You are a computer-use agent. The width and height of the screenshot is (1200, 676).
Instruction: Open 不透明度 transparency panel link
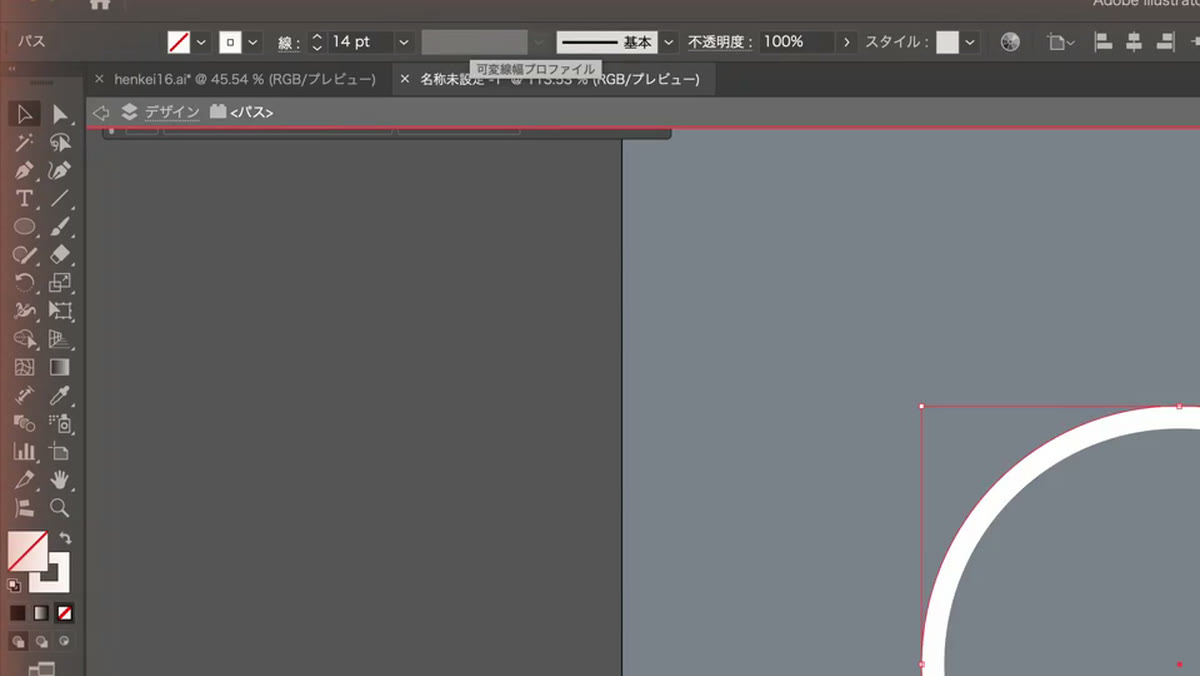pos(719,43)
